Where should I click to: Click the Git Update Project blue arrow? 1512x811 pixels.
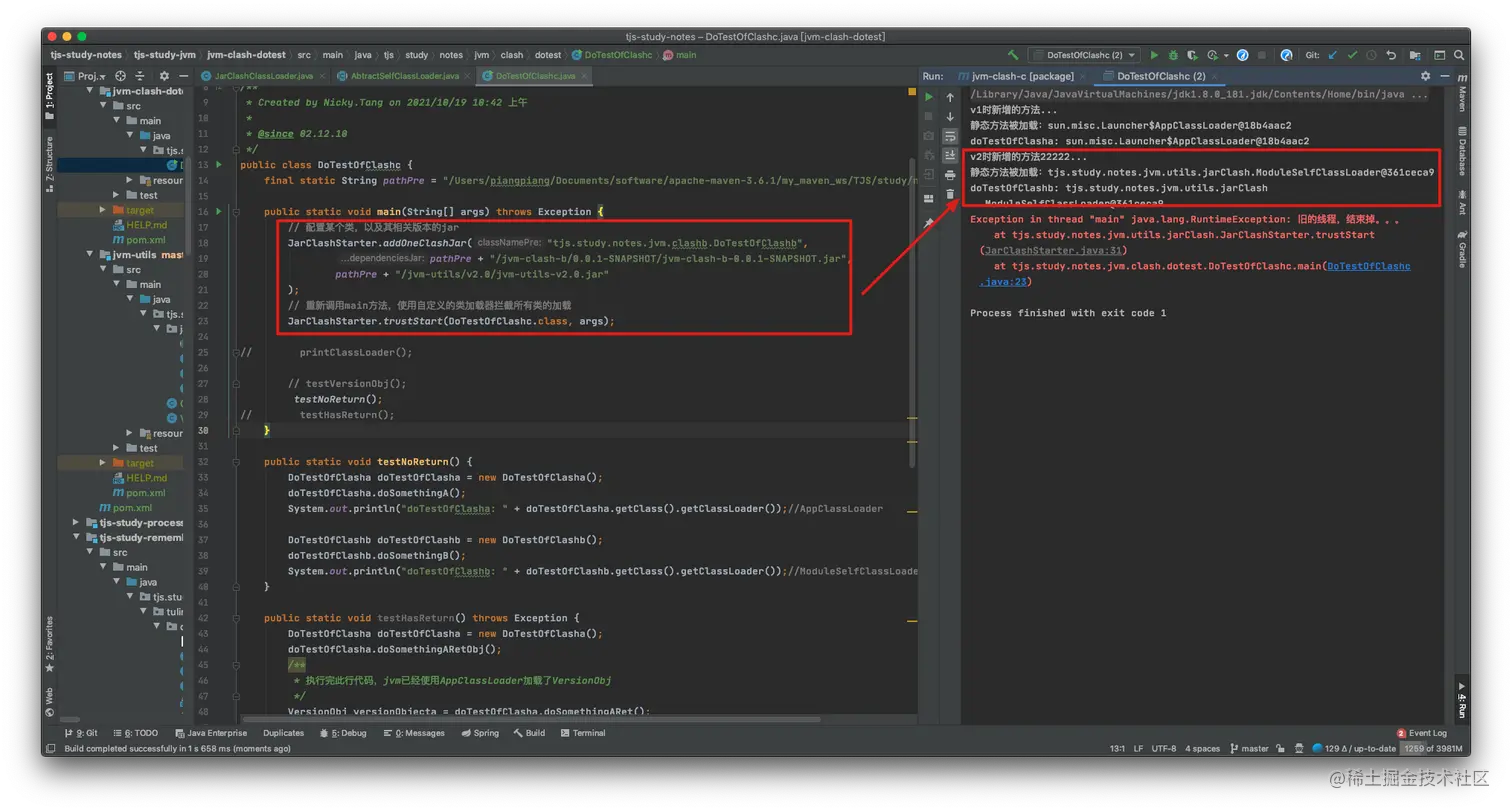pyautogui.click(x=1332, y=55)
